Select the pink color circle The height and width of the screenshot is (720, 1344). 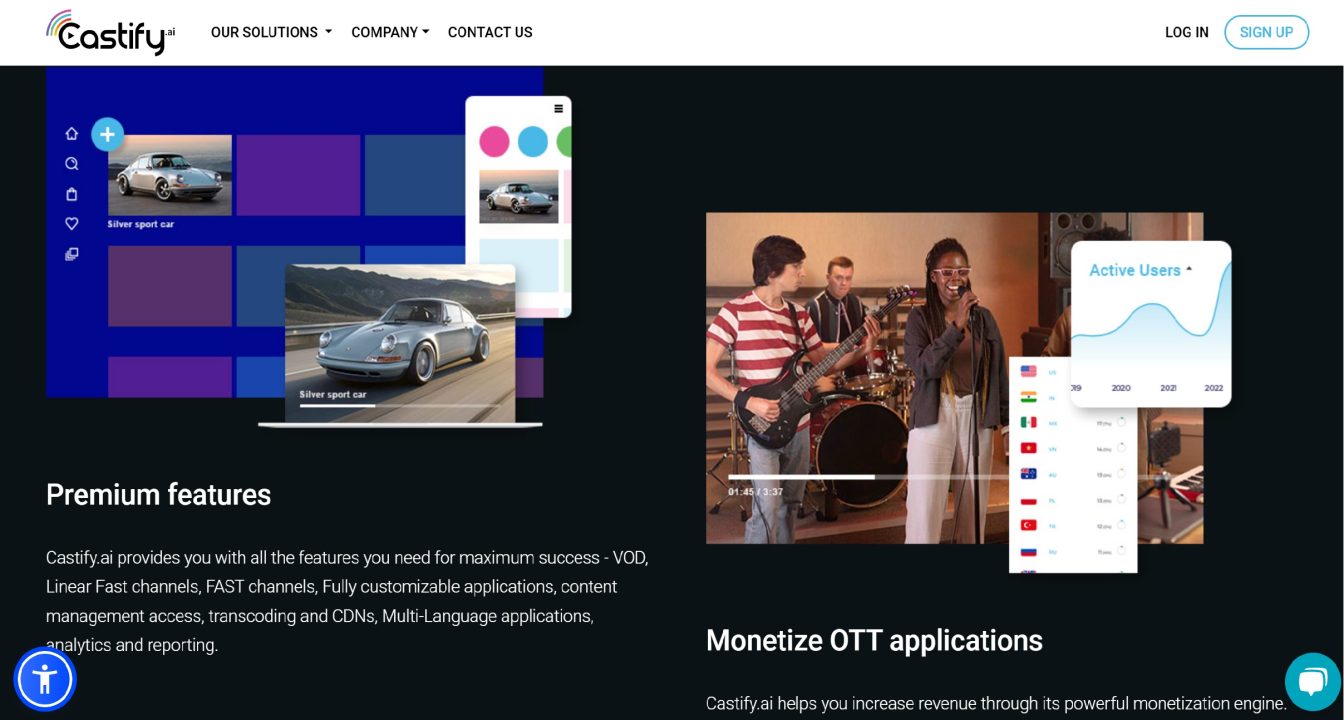494,142
